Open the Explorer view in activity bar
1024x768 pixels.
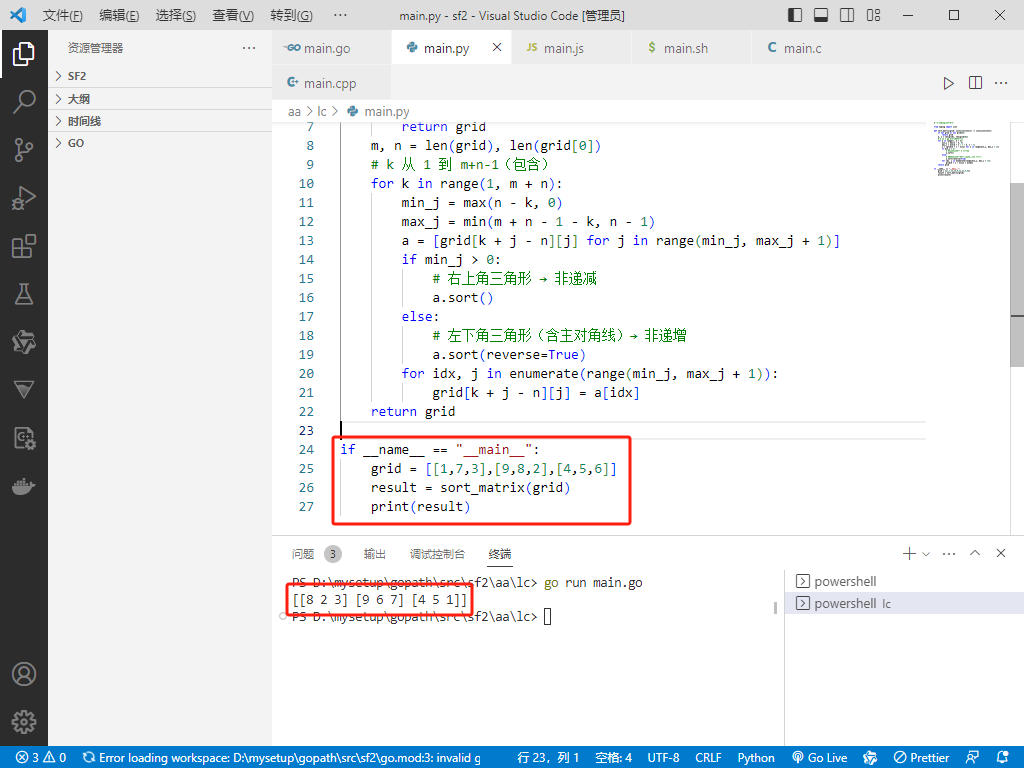coord(24,54)
